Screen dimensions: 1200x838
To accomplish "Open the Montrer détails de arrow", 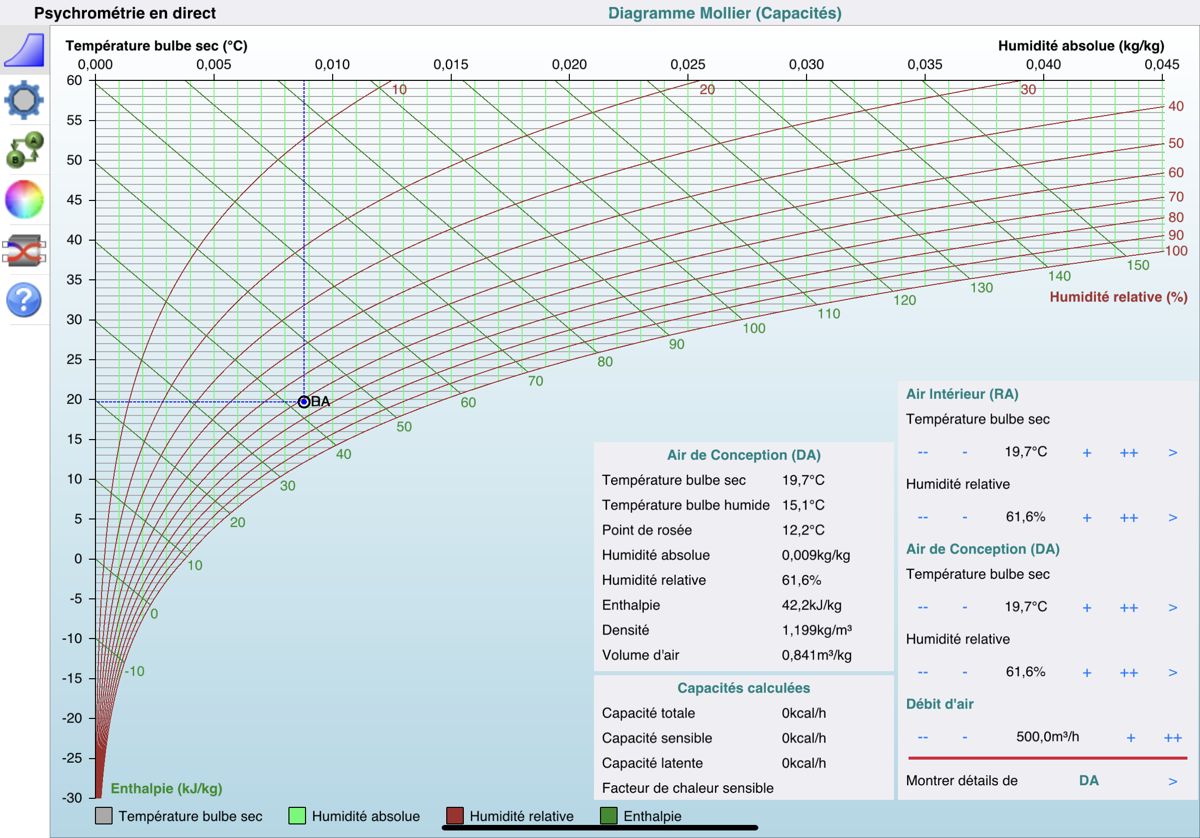I will (x=1173, y=781).
